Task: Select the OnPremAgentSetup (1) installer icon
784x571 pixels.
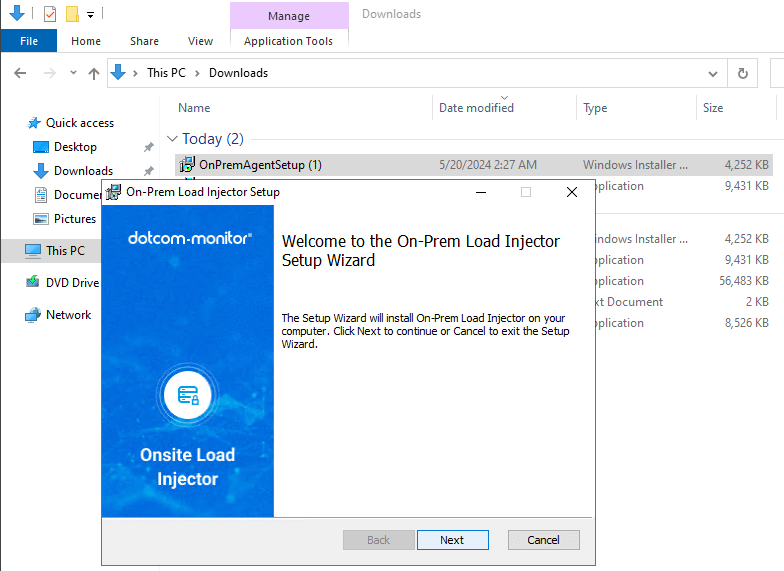Action: click(x=187, y=164)
